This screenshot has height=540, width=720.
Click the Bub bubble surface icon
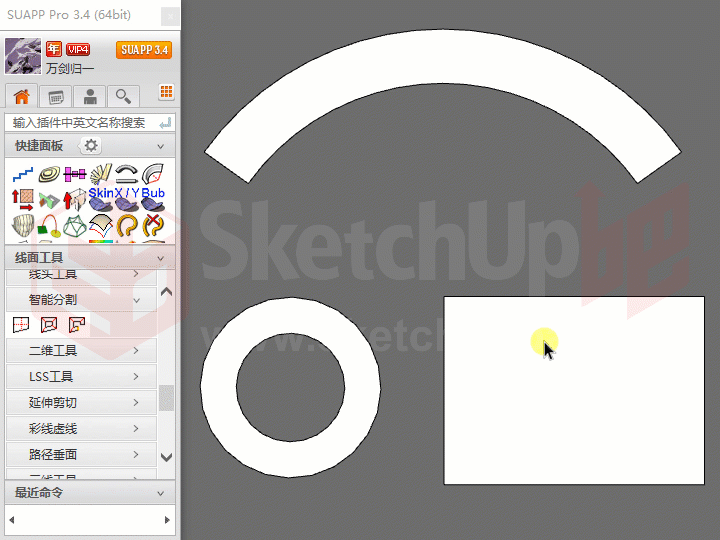153,199
